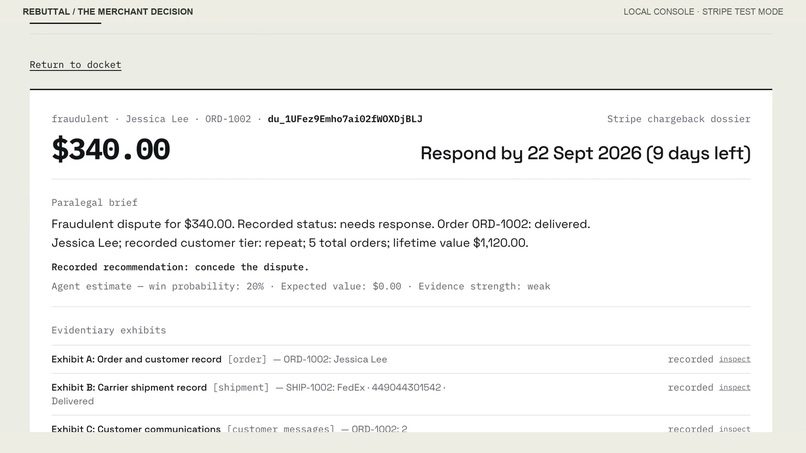Click the recorded status of Exhibit A
The image size is (806, 453).
coord(690,359)
